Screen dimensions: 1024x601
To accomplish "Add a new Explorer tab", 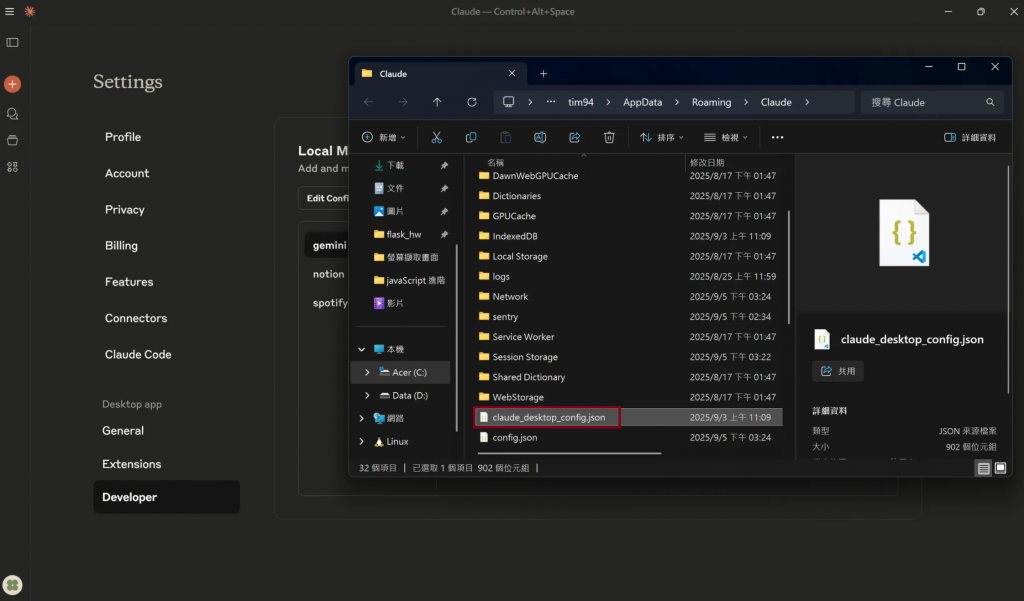I will tap(543, 74).
